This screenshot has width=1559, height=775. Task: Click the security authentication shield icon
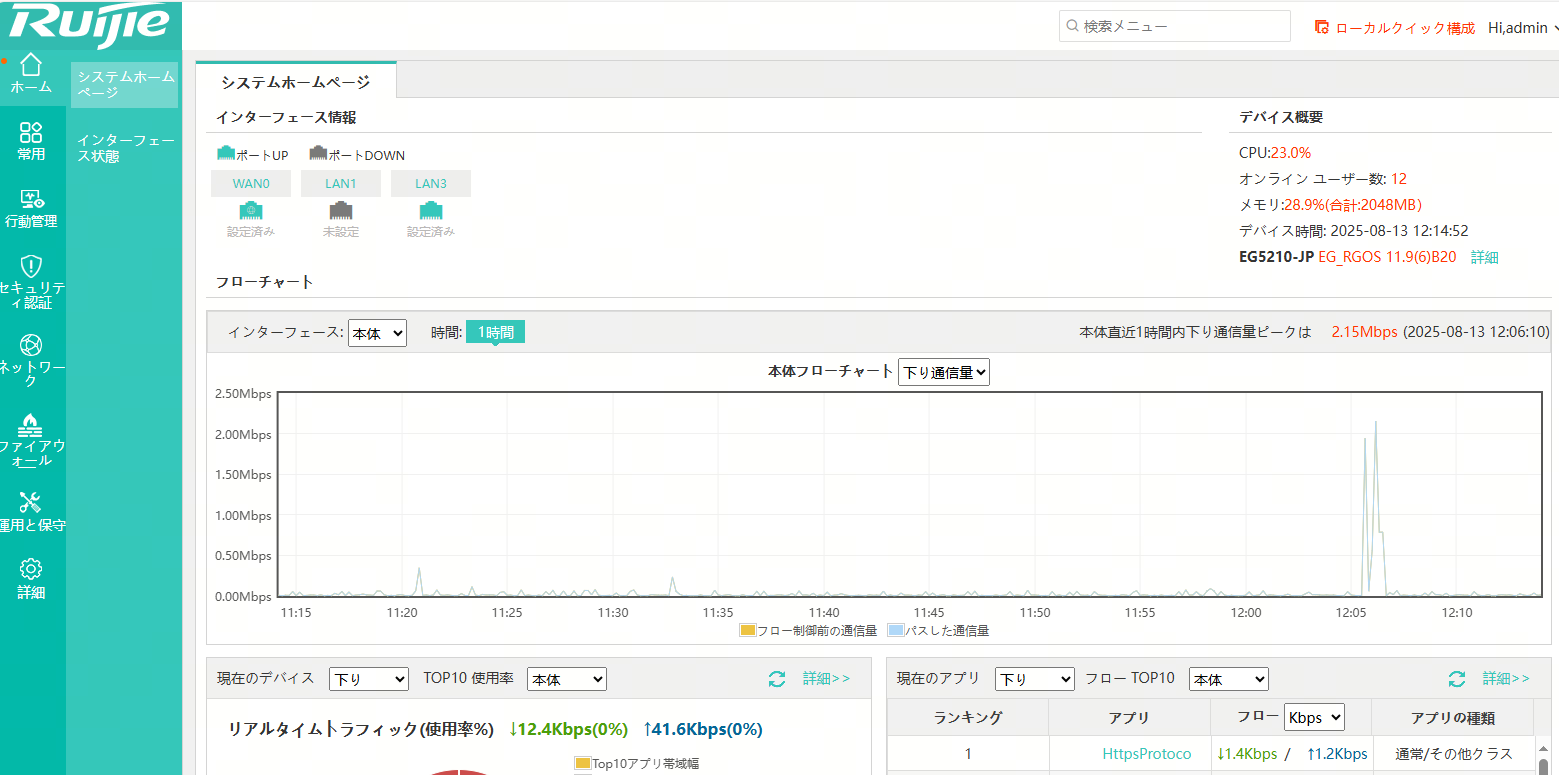tap(31, 266)
